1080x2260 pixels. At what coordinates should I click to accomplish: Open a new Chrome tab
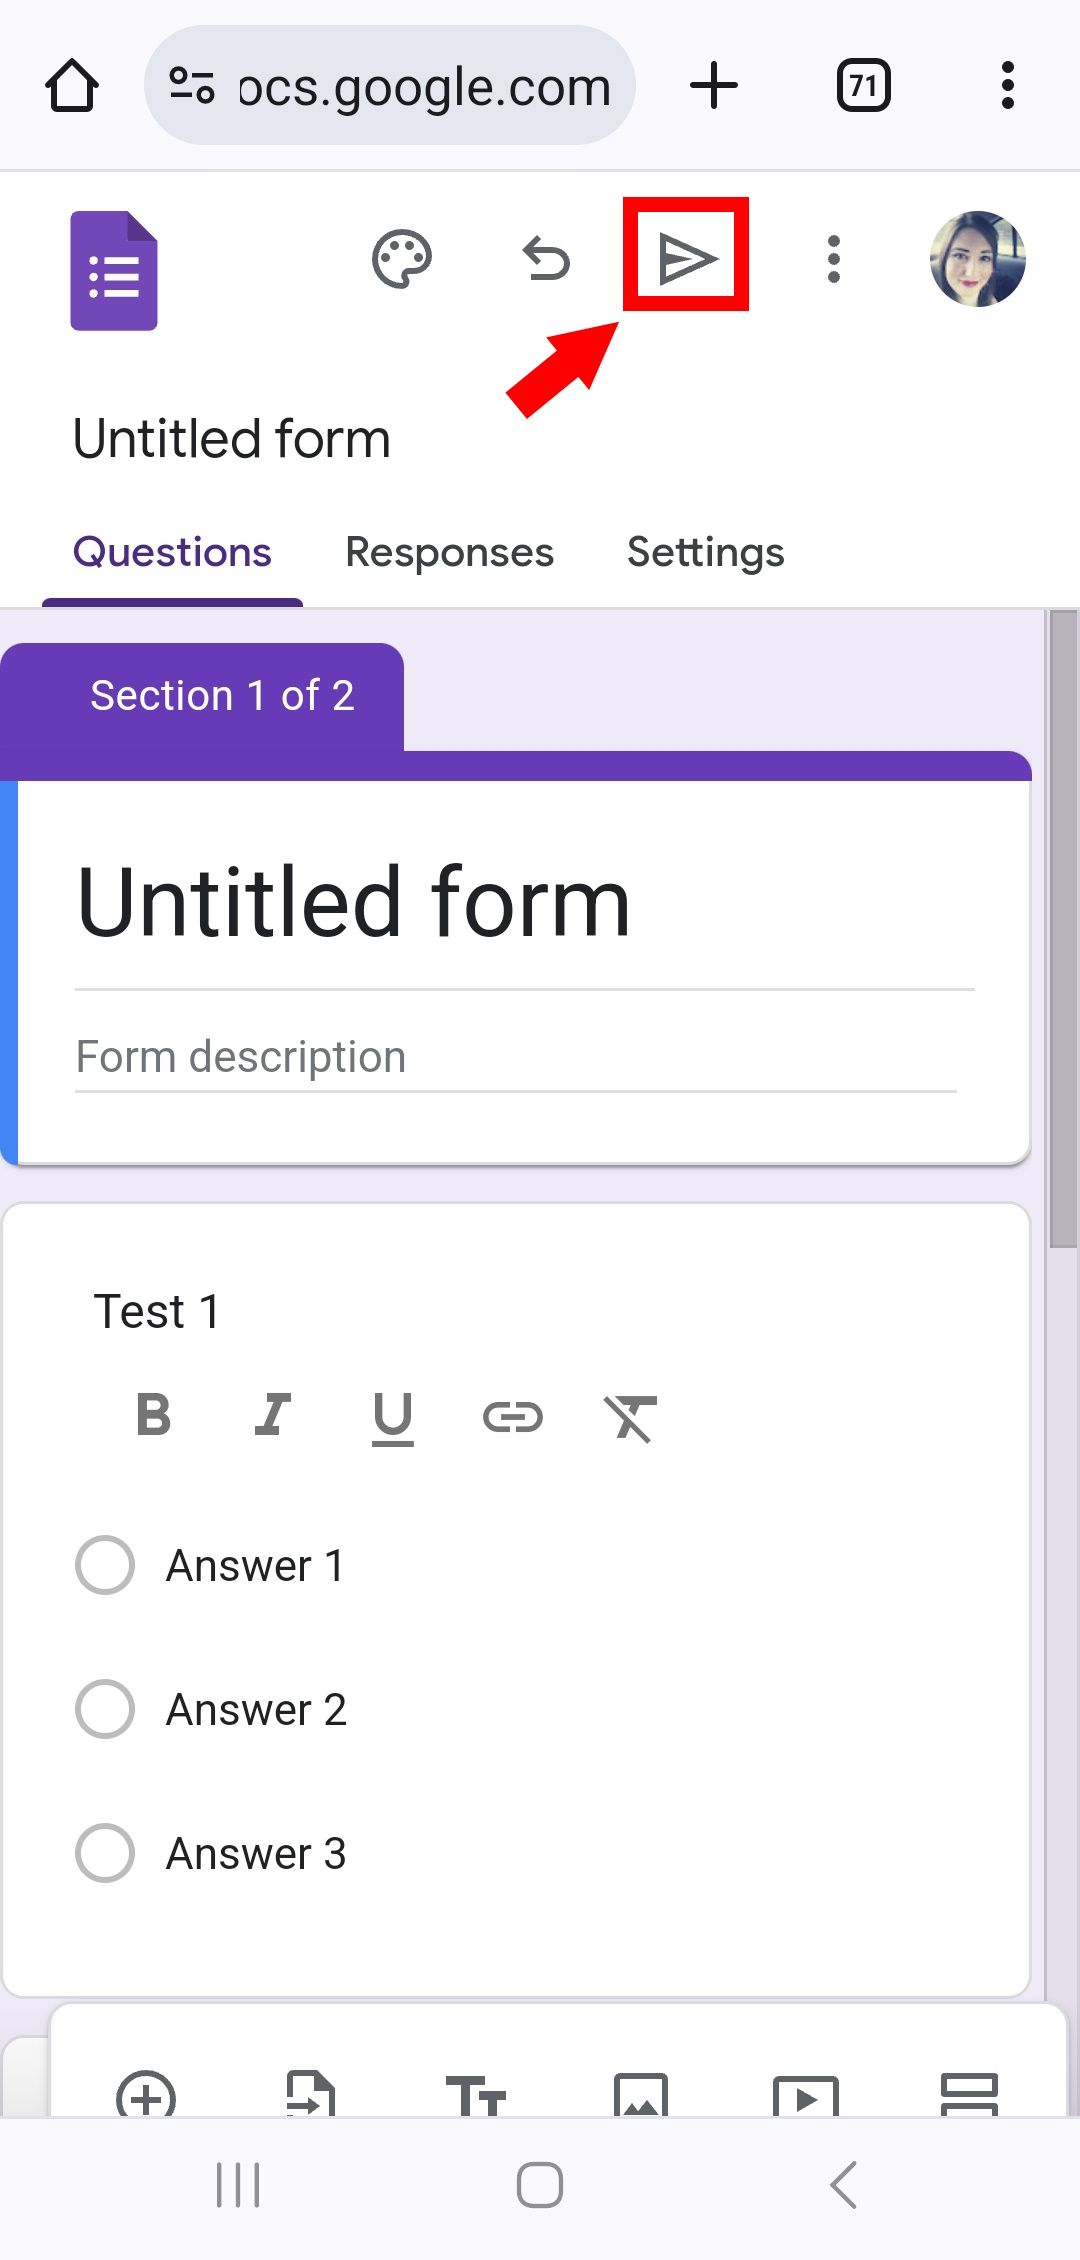(713, 85)
